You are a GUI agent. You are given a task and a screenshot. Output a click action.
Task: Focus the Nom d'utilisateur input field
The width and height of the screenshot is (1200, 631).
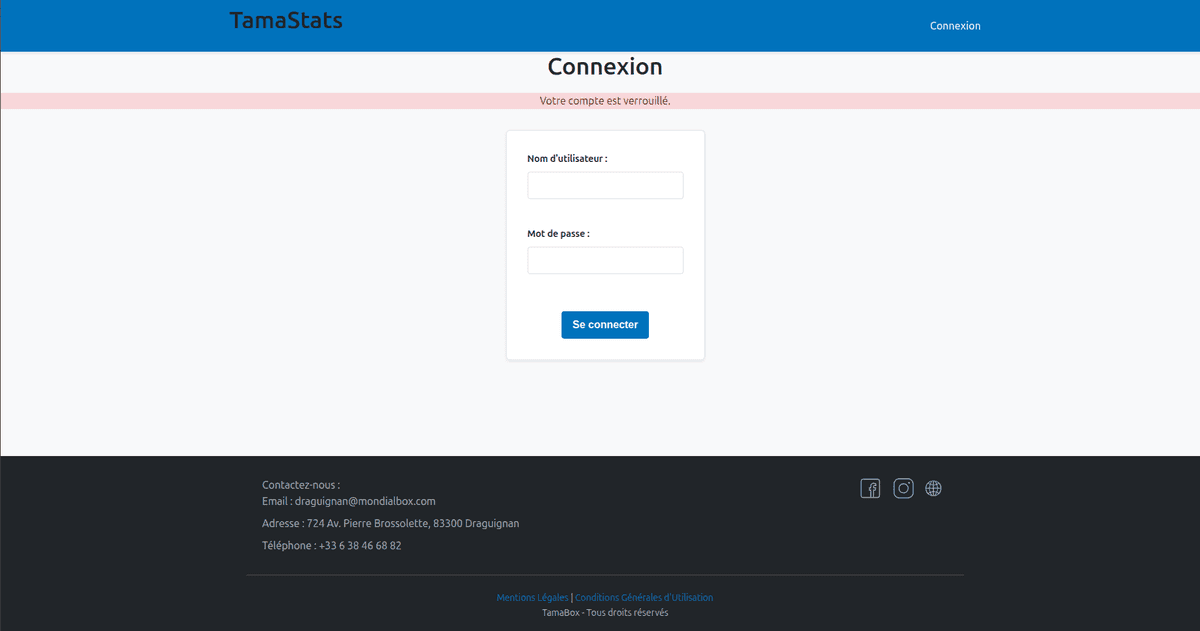(605, 185)
